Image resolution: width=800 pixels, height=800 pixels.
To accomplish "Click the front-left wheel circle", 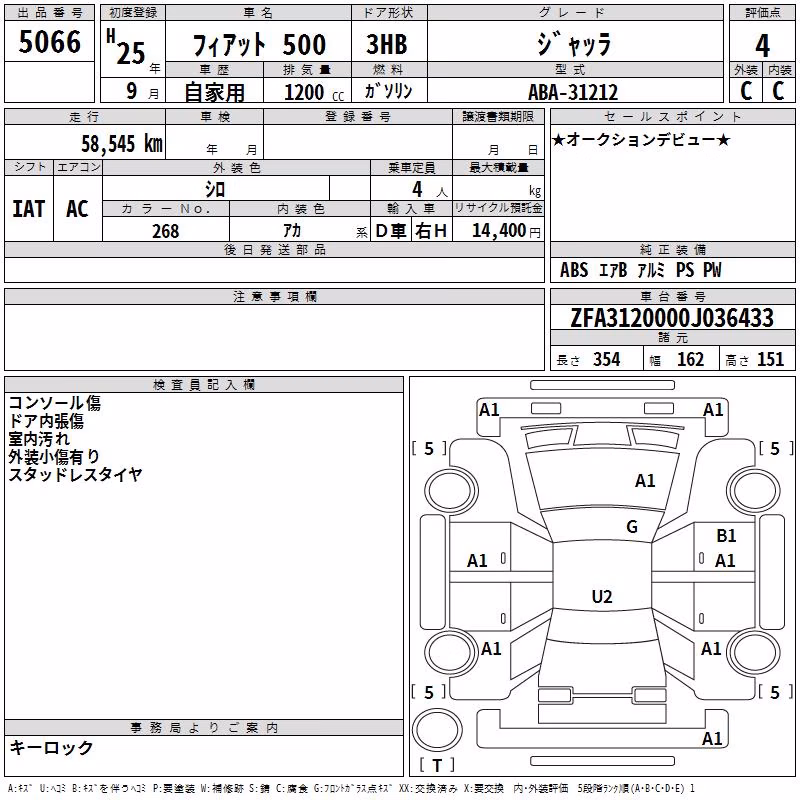I will coord(450,491).
